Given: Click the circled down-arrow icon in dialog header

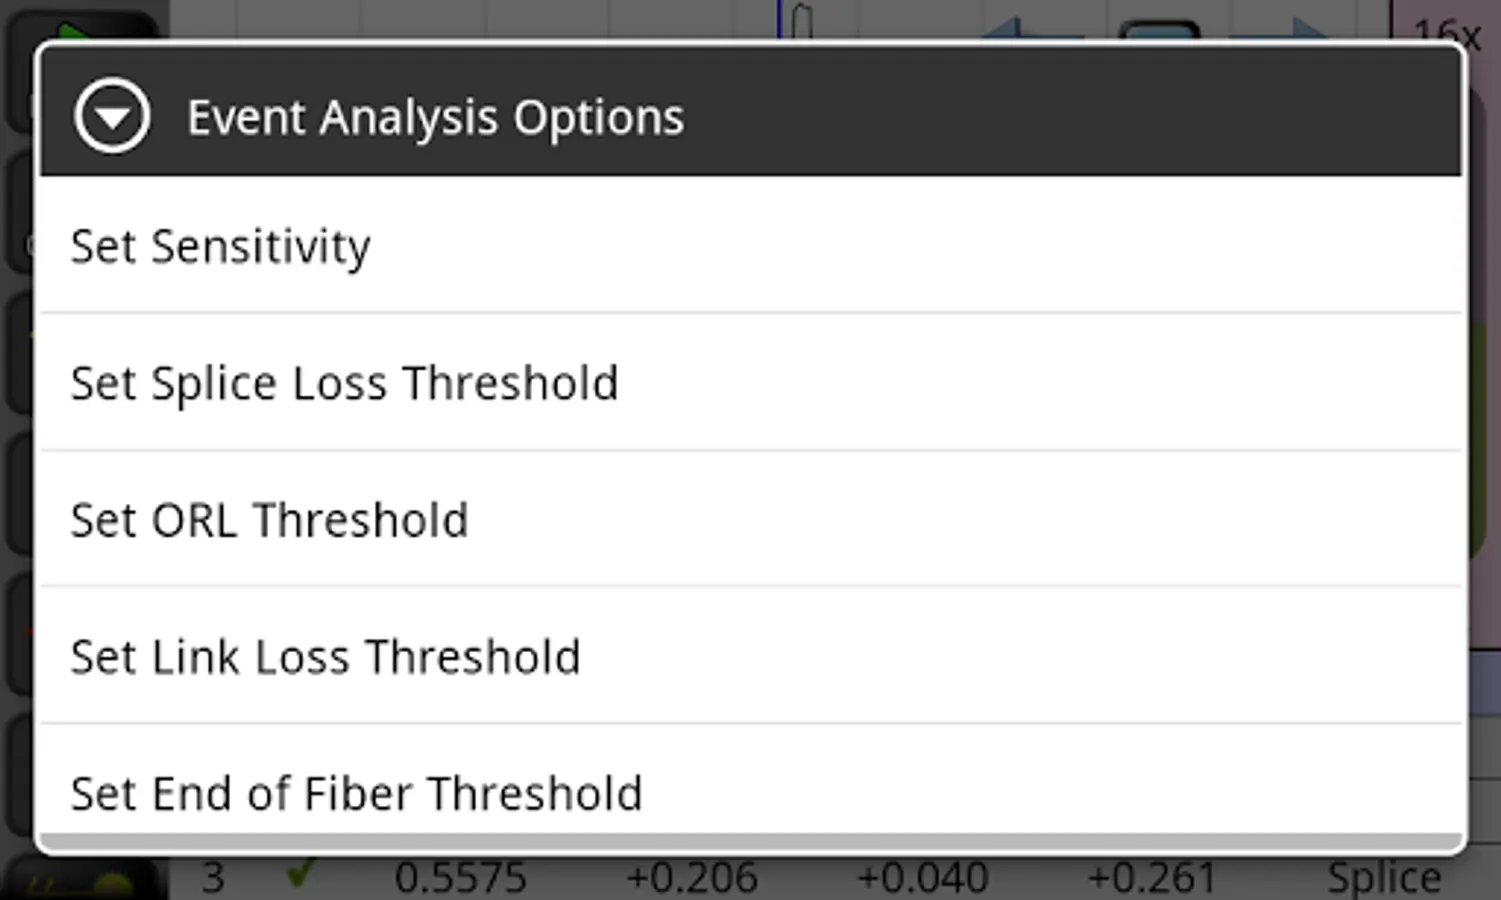Looking at the screenshot, I should coord(112,116).
